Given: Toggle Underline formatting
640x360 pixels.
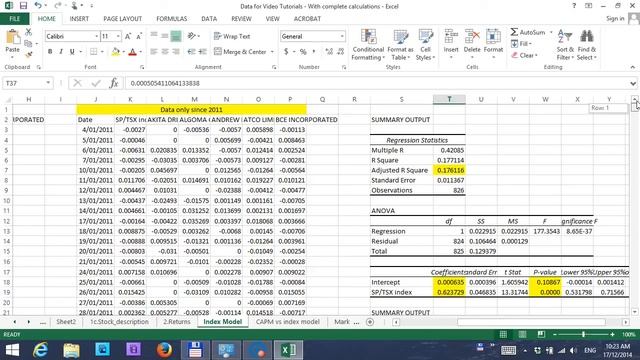Looking at the screenshot, I should [72, 52].
